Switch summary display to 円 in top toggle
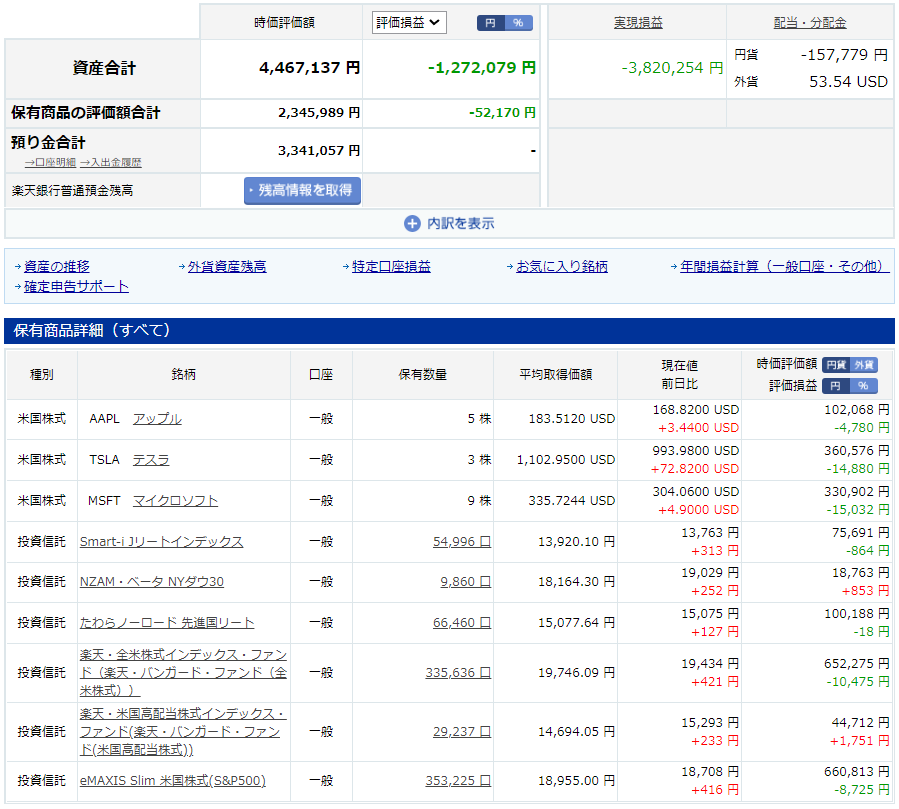The image size is (899, 809). tap(490, 23)
